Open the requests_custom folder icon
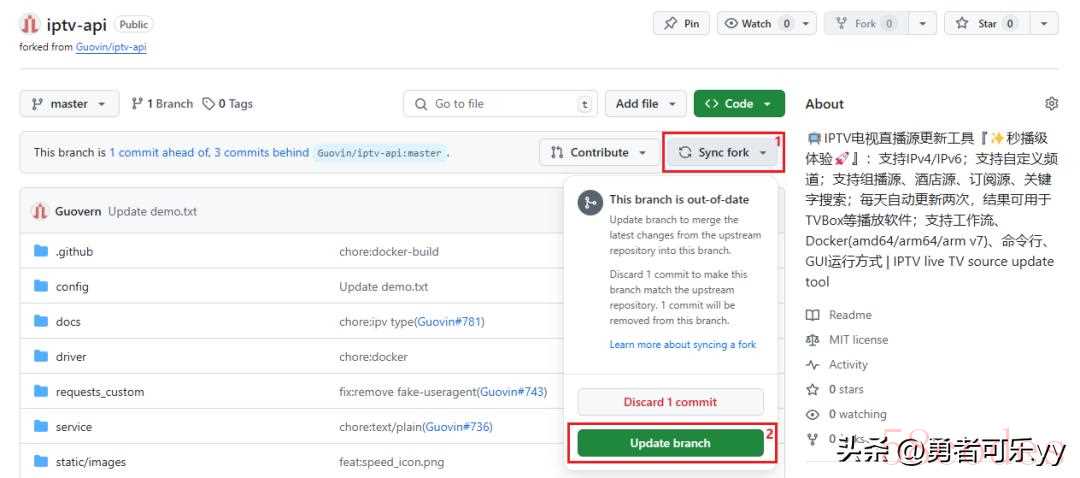 pyautogui.click(x=41, y=391)
